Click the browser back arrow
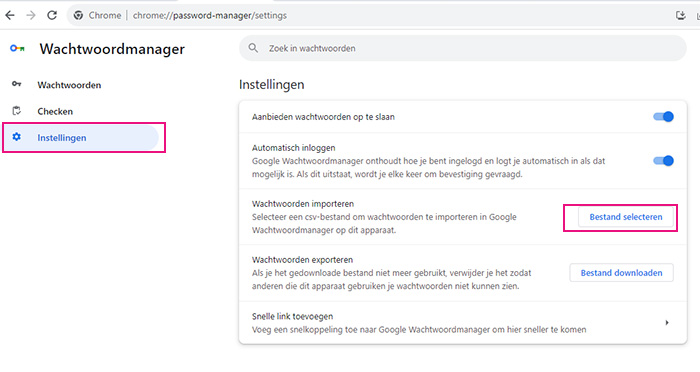Image resolution: width=700 pixels, height=372 pixels. (x=10, y=15)
